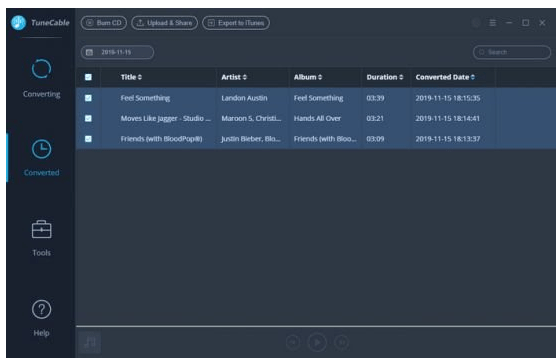
Task: Uncheck the Friends (with BloodPop) row checkbox
Action: click(88, 139)
